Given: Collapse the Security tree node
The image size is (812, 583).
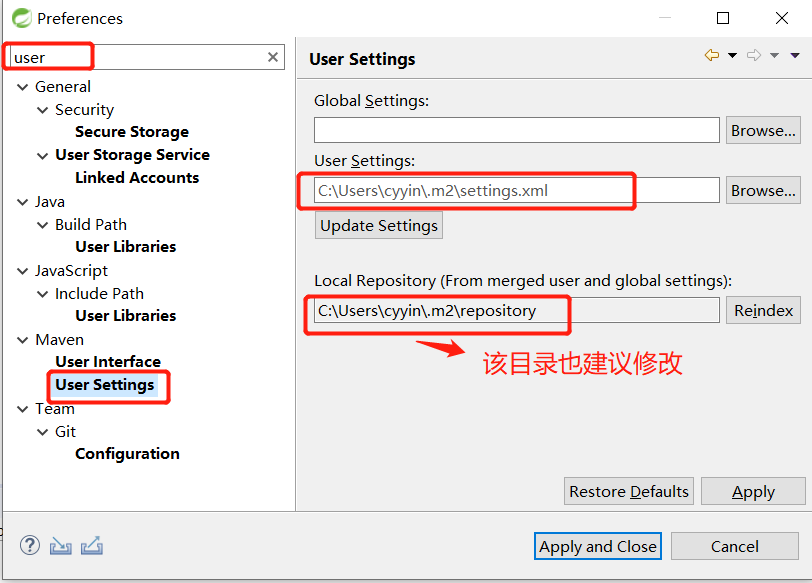Looking at the screenshot, I should [x=42, y=110].
